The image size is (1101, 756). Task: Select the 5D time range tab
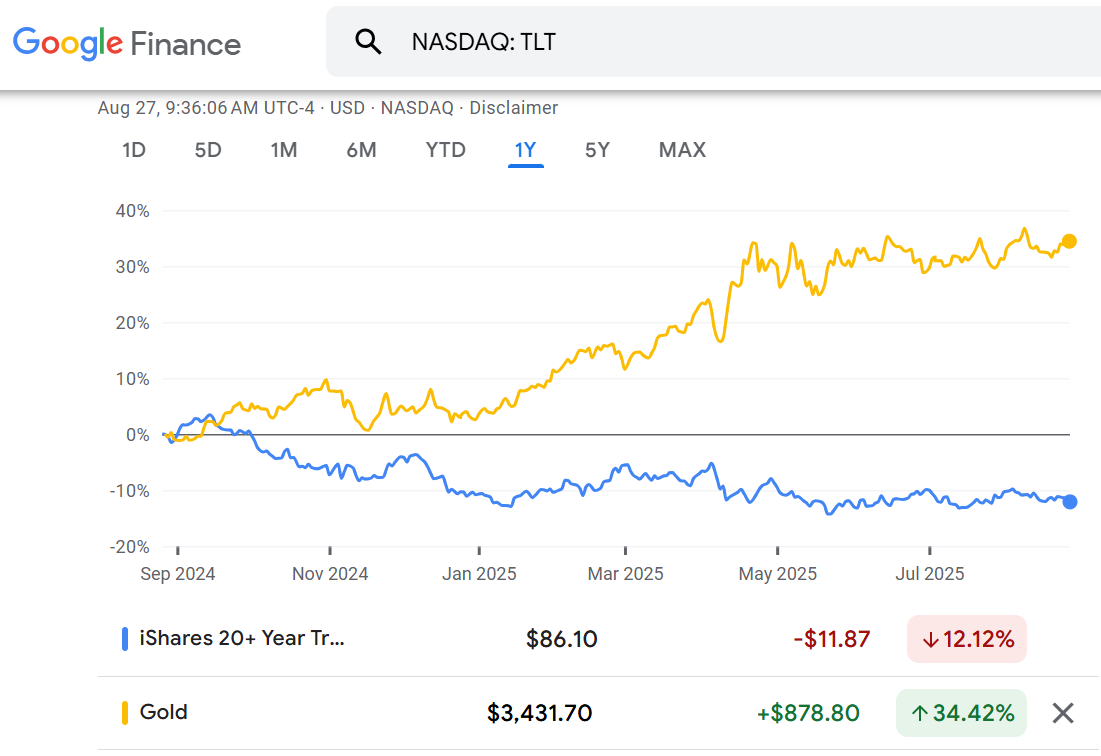click(208, 150)
